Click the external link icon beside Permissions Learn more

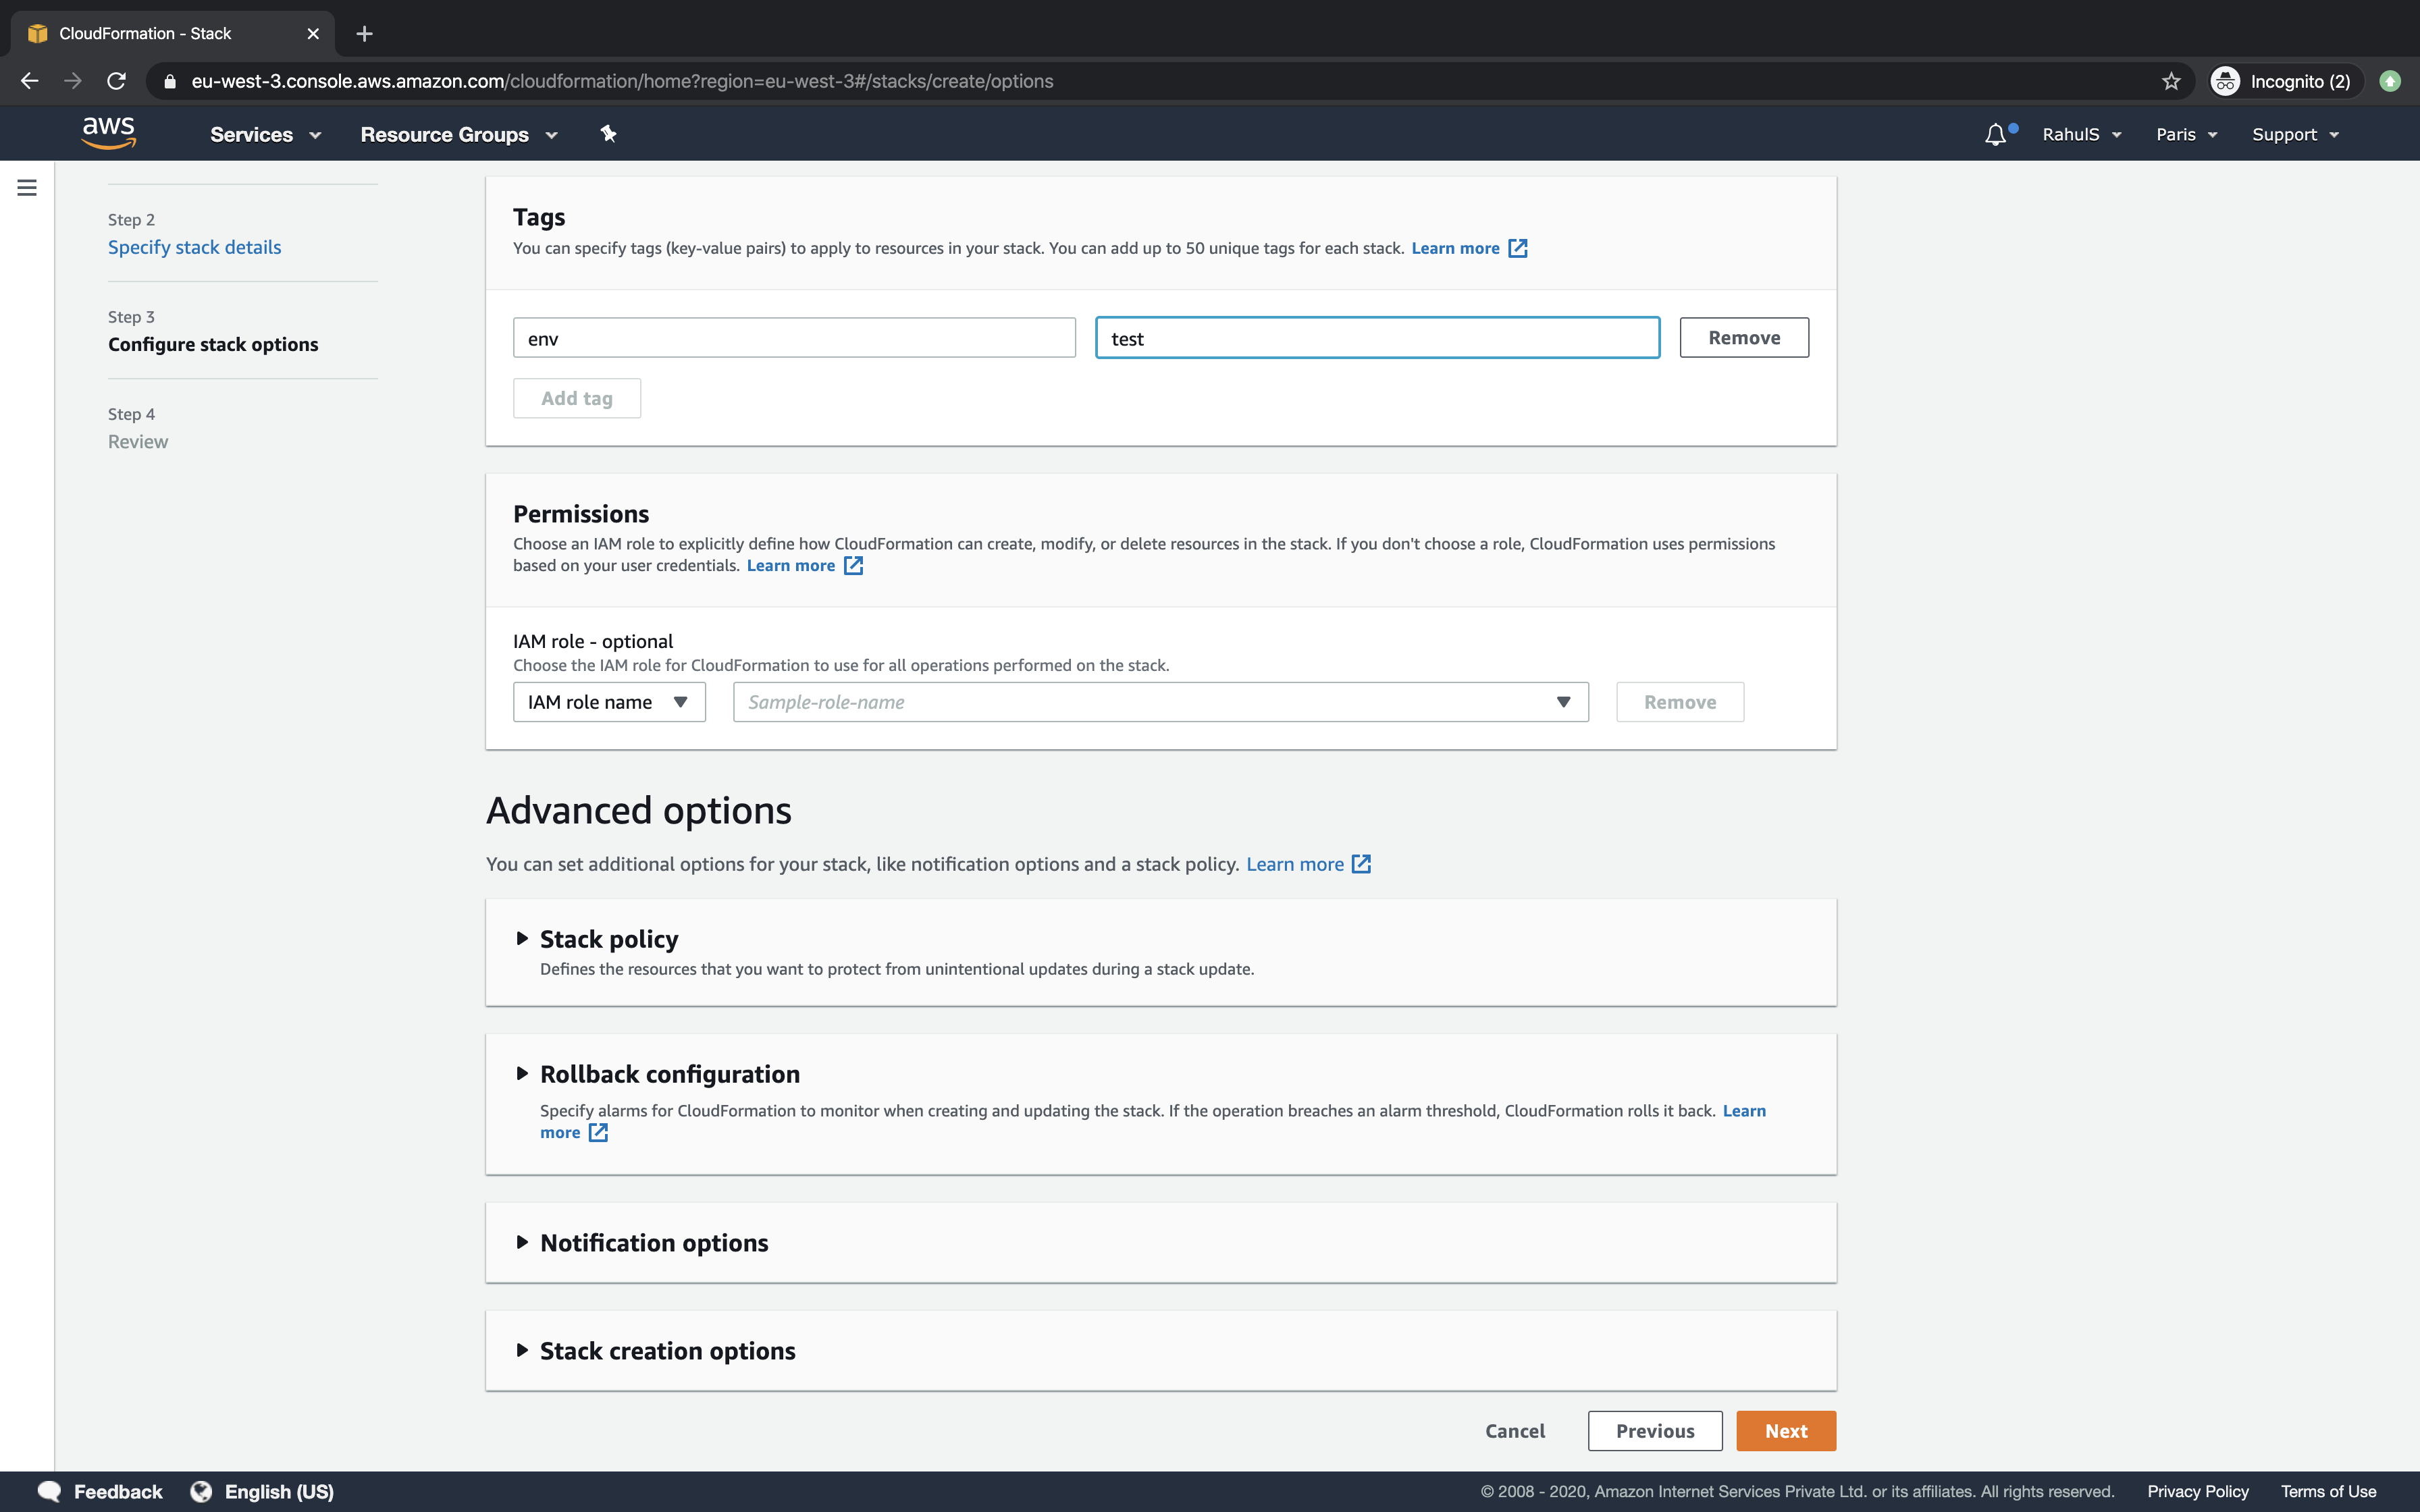click(x=853, y=565)
